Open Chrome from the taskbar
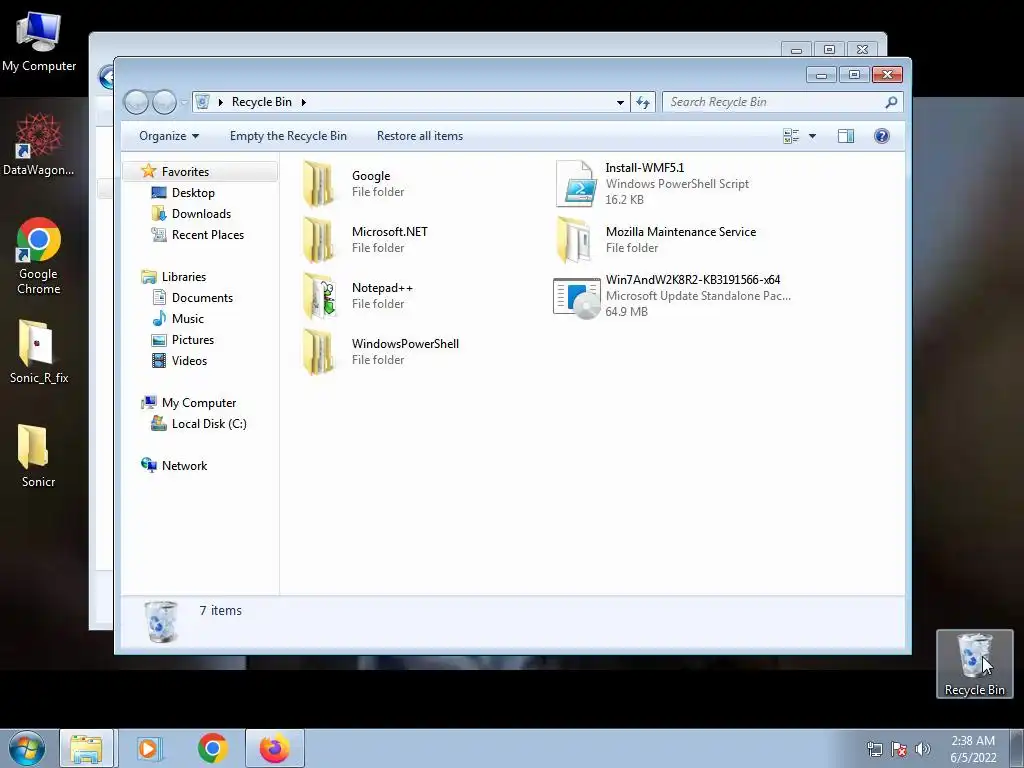Screen dimensions: 1024x768 (212, 748)
